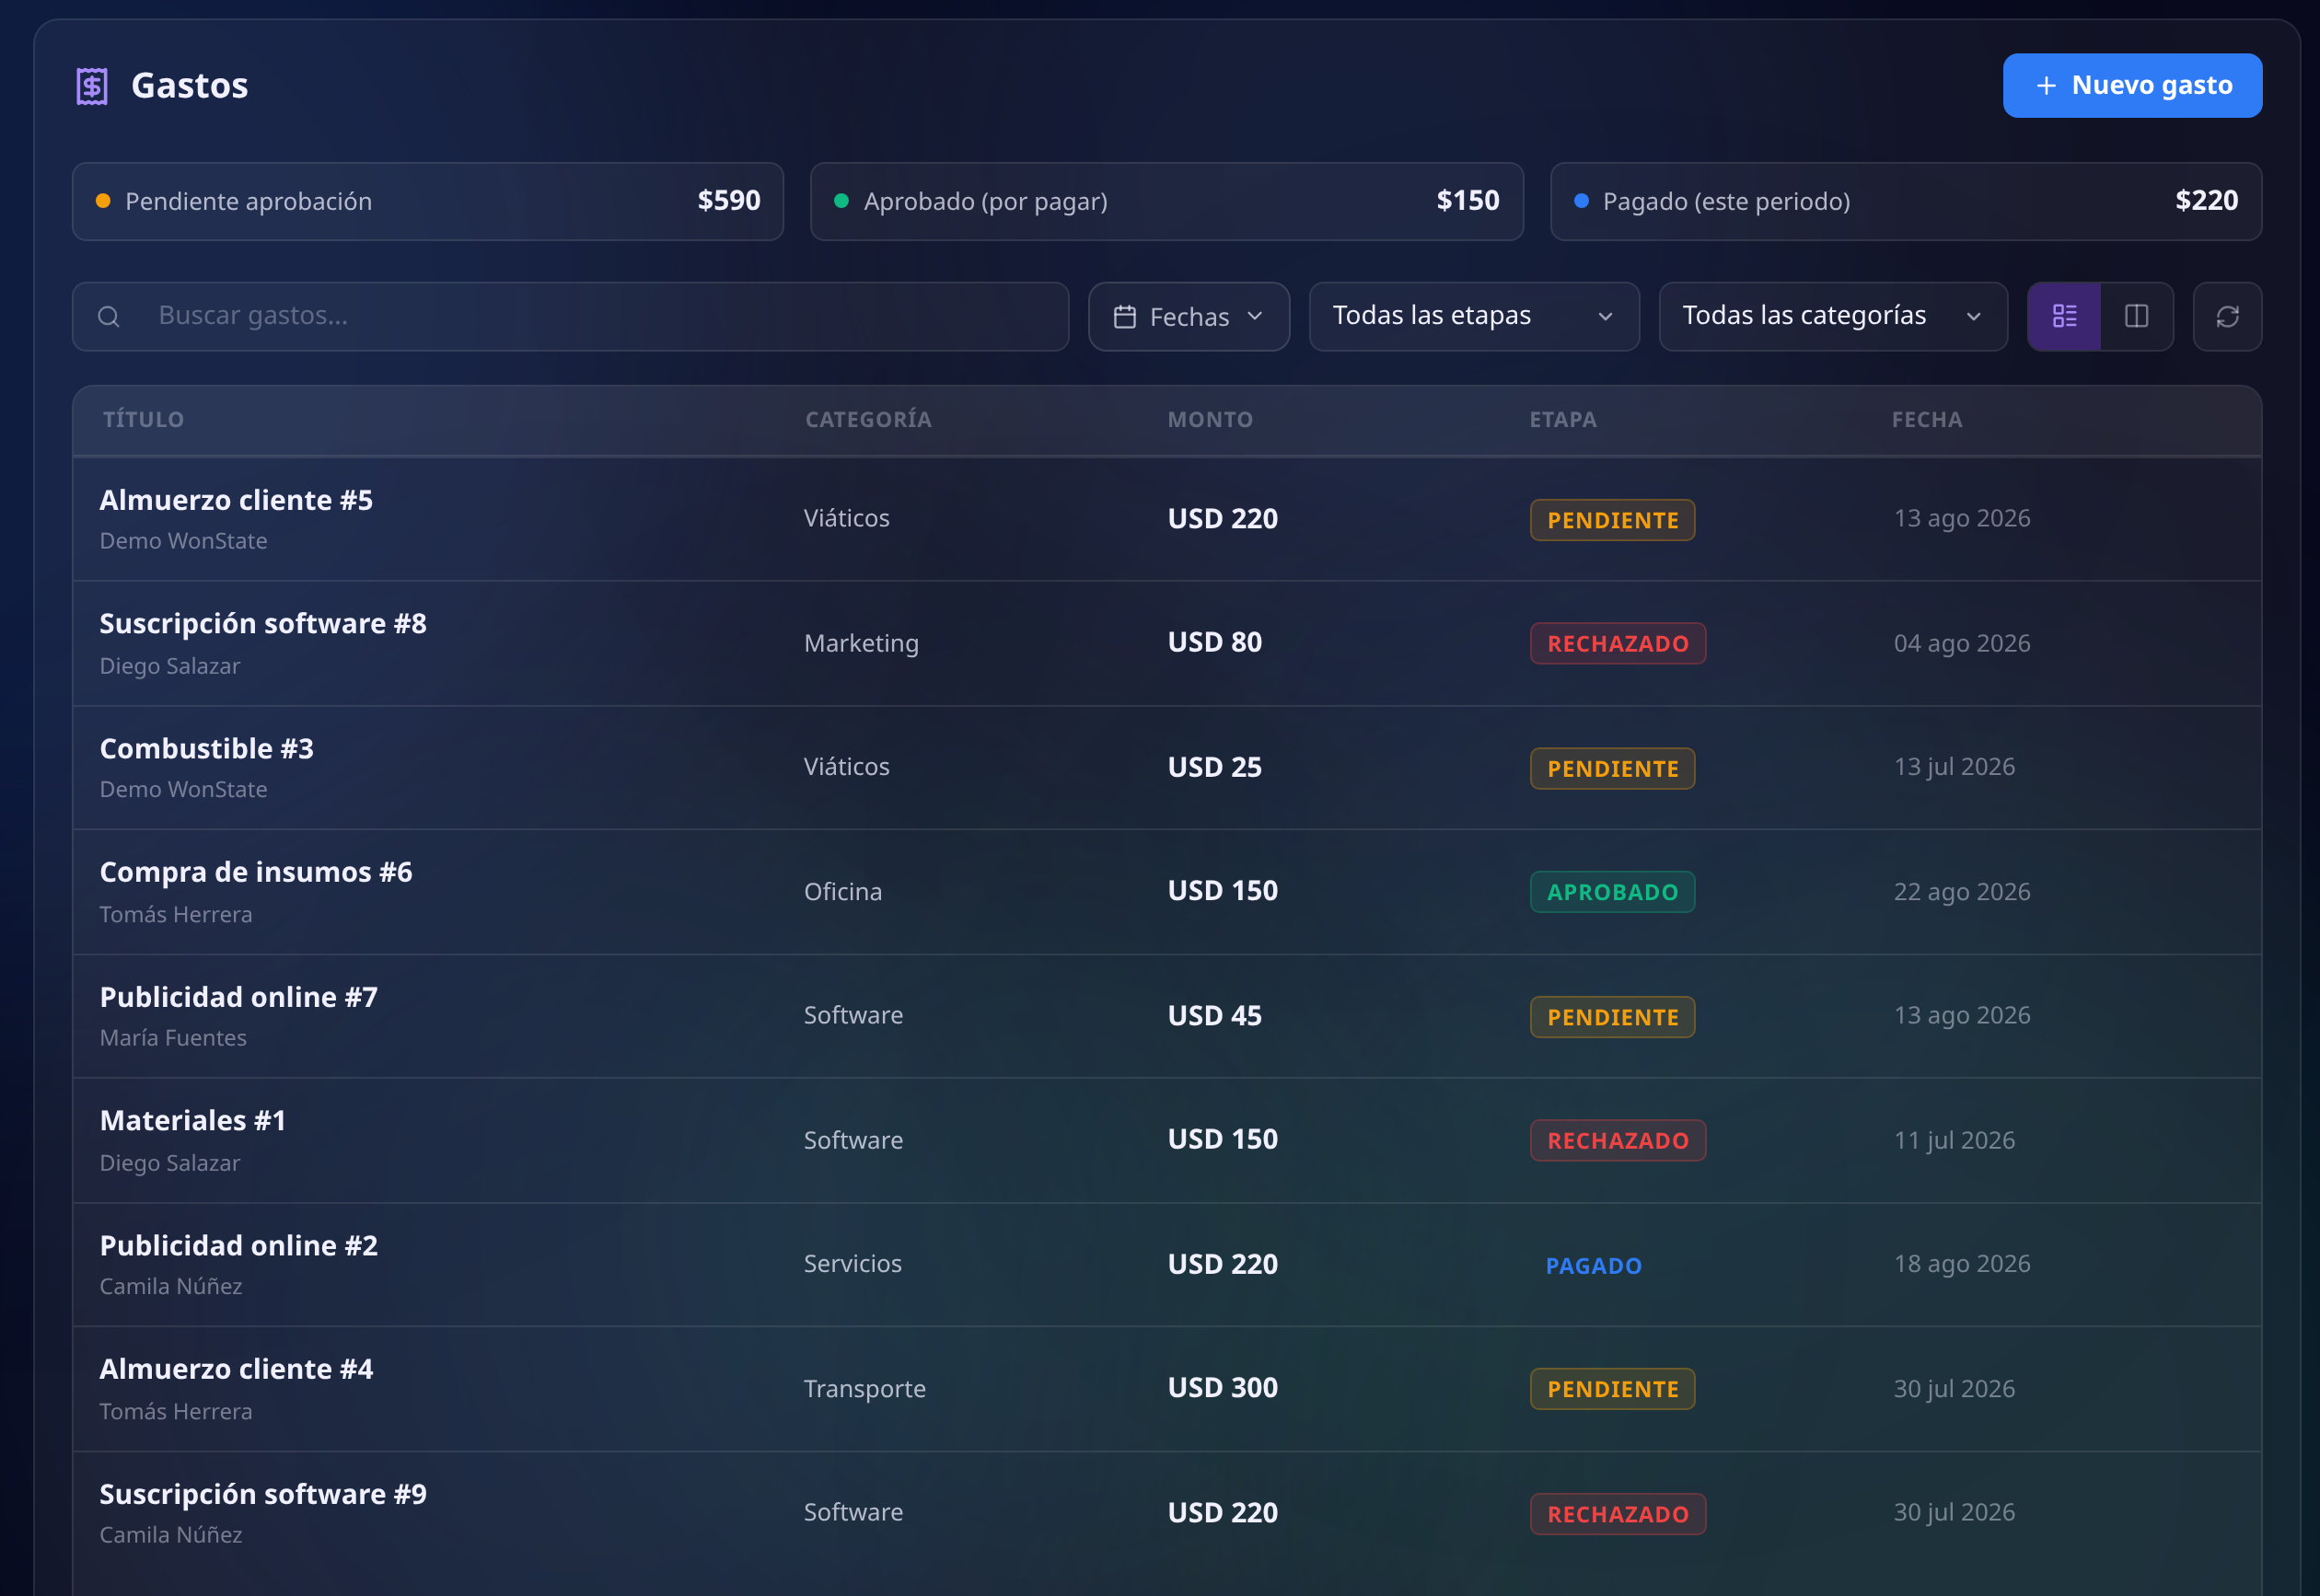
Task: Open Almuerzo cliente #4 expense
Action: coord(1167,1389)
